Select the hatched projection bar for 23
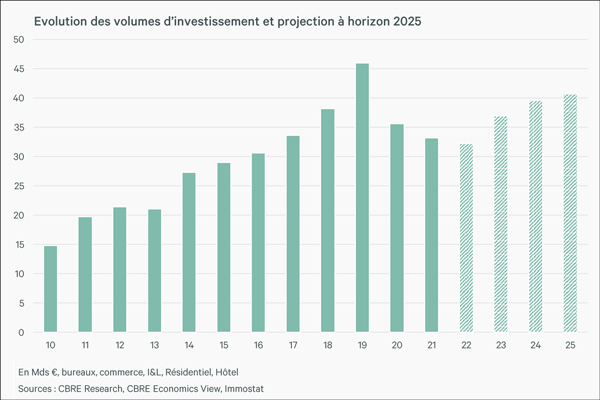Viewport: 600px width, 400px height. point(501,224)
